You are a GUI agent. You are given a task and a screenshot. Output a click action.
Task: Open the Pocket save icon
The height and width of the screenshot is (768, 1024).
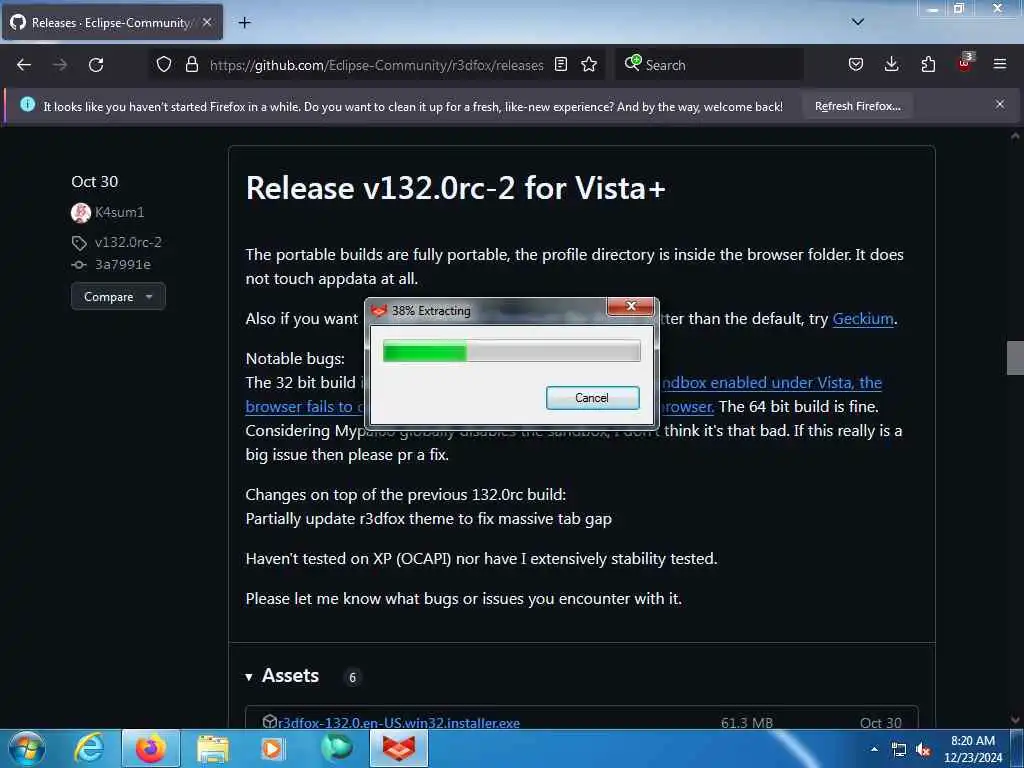[x=856, y=64]
